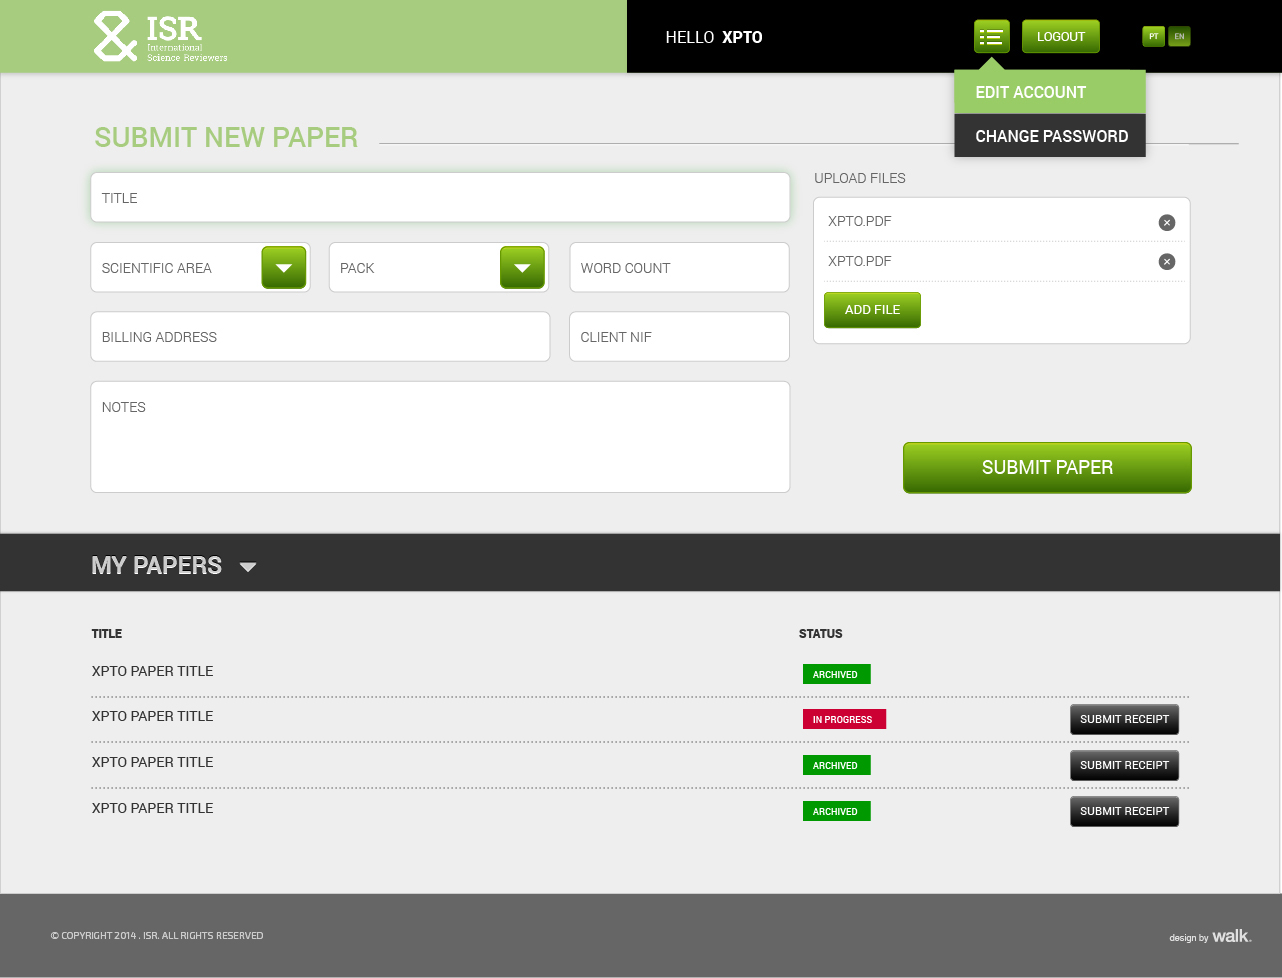Viewport: 1282px width, 978px height.
Task: Click the ISR logo in header
Action: [161, 37]
